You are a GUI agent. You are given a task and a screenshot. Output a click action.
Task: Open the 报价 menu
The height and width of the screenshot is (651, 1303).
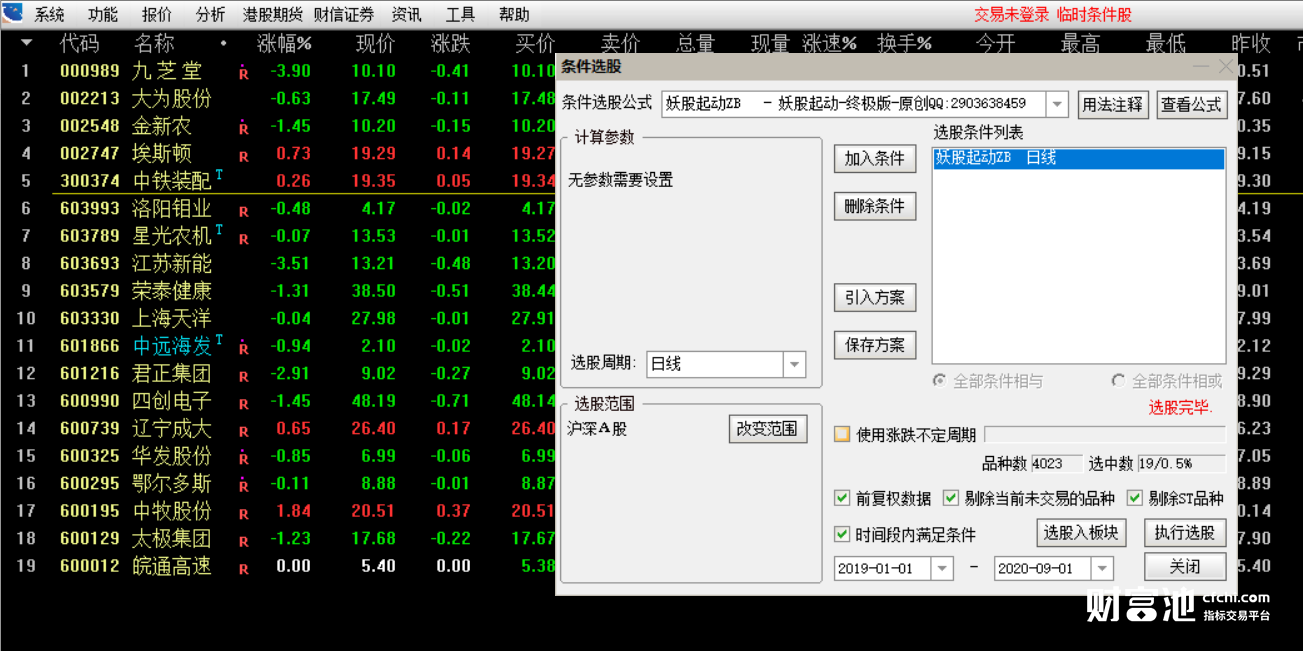pyautogui.click(x=156, y=15)
